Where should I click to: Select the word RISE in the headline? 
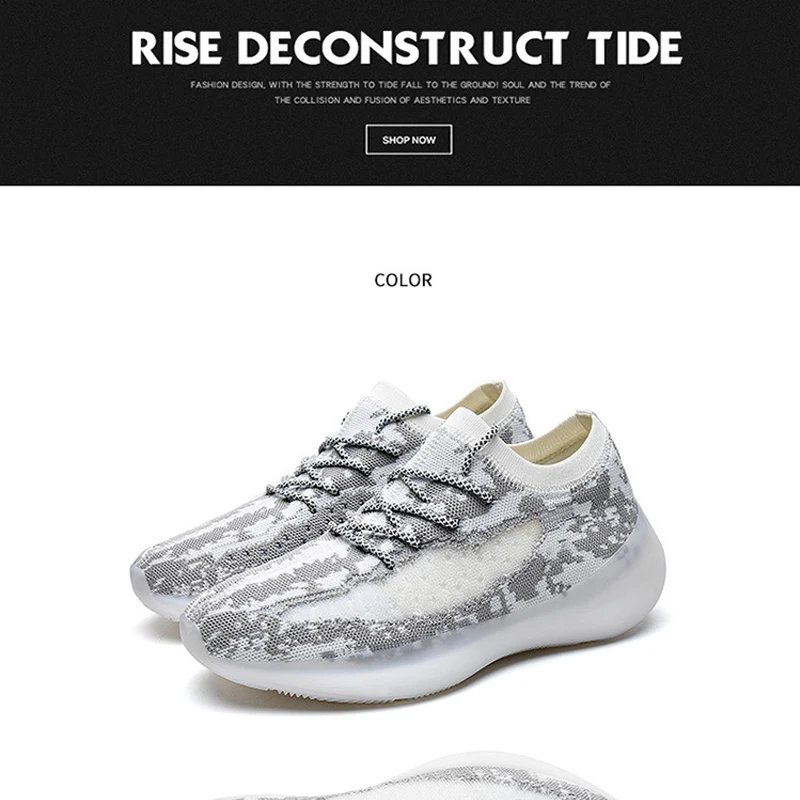(176, 48)
